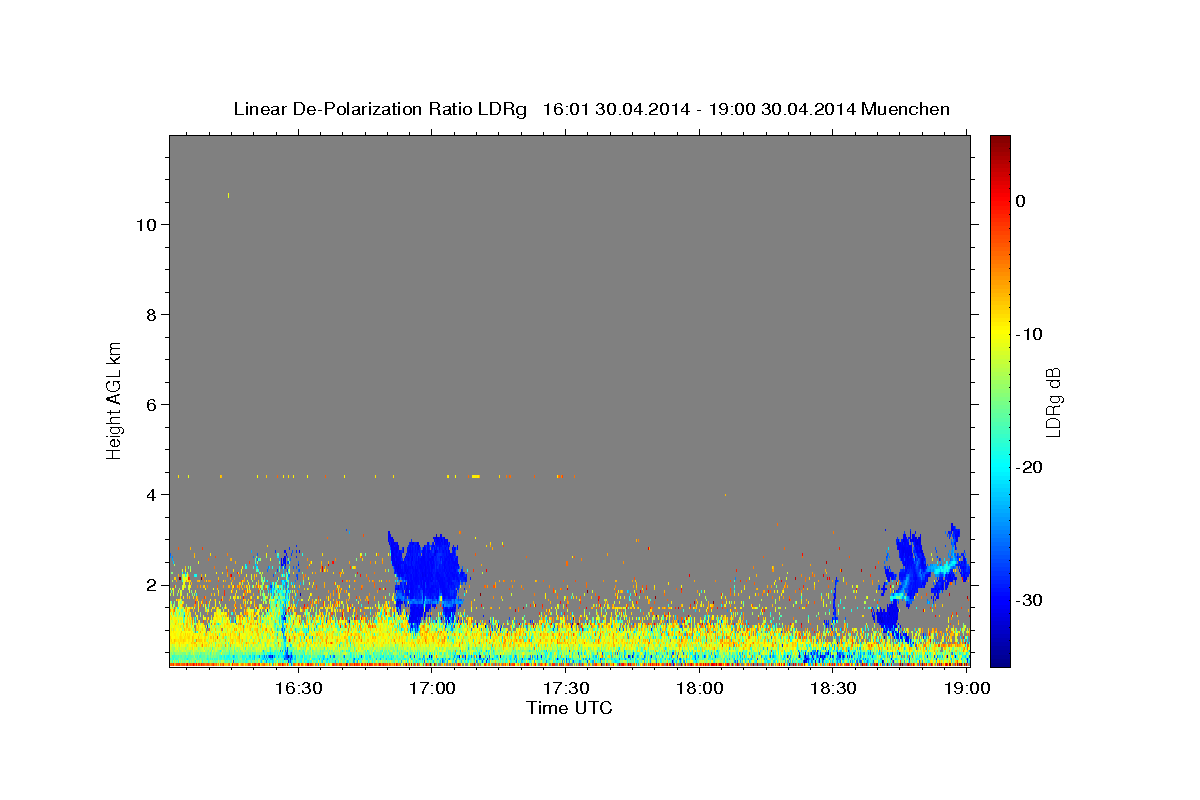The height and width of the screenshot is (800, 1200).
Task: Select the '18:00' time axis label
Action: pyautogui.click(x=700, y=688)
